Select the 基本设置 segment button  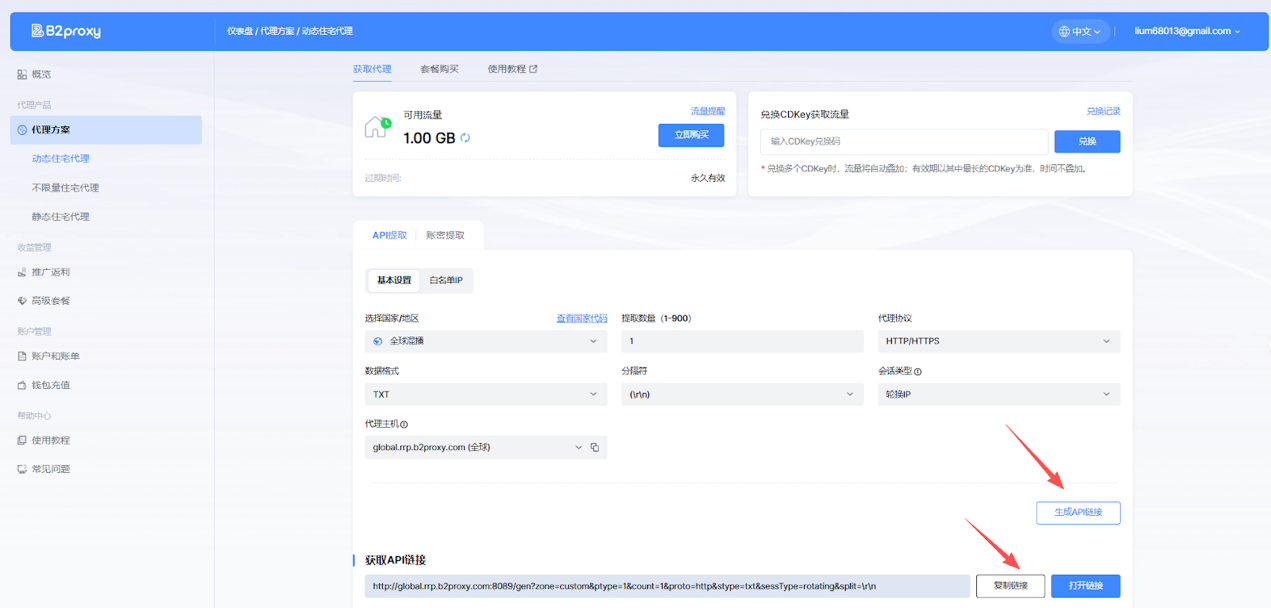click(x=394, y=281)
